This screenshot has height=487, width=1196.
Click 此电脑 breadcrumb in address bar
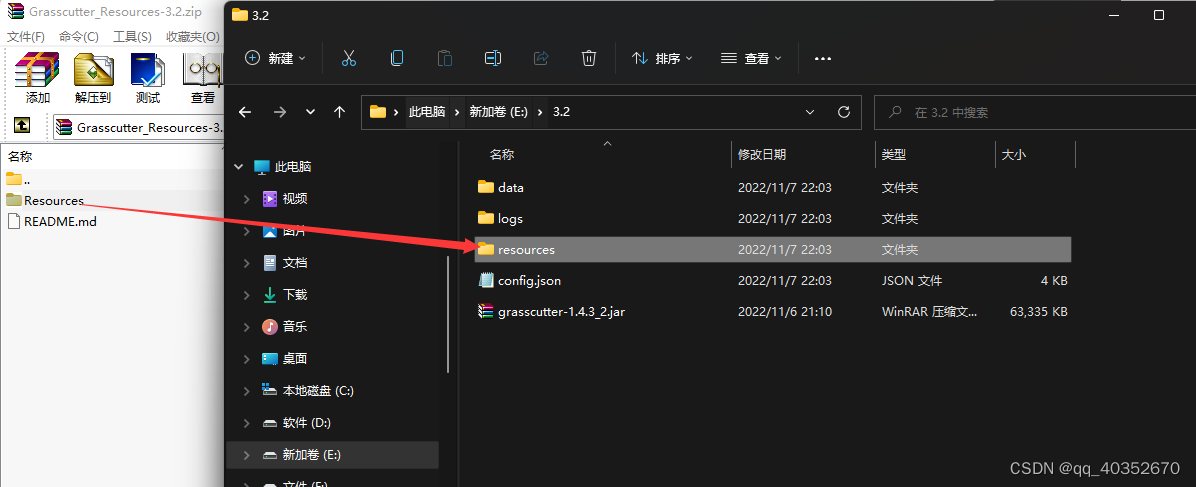click(x=427, y=112)
